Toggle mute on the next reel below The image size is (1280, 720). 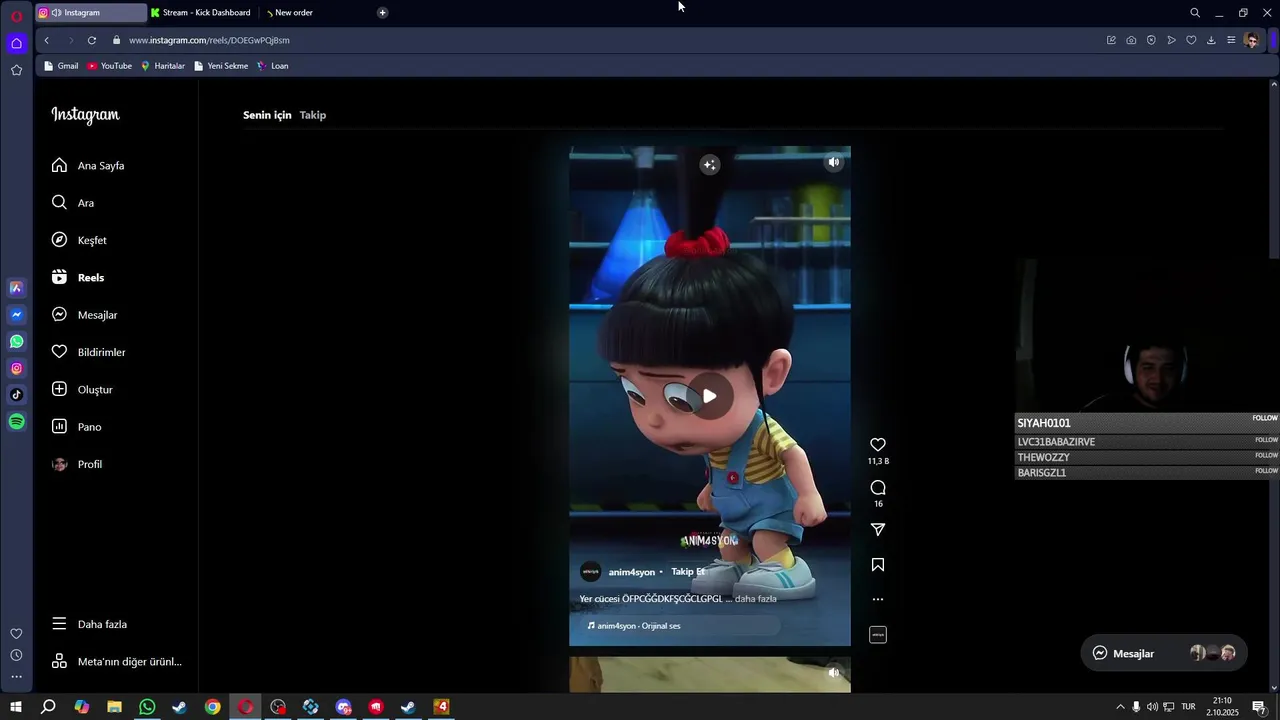(834, 673)
